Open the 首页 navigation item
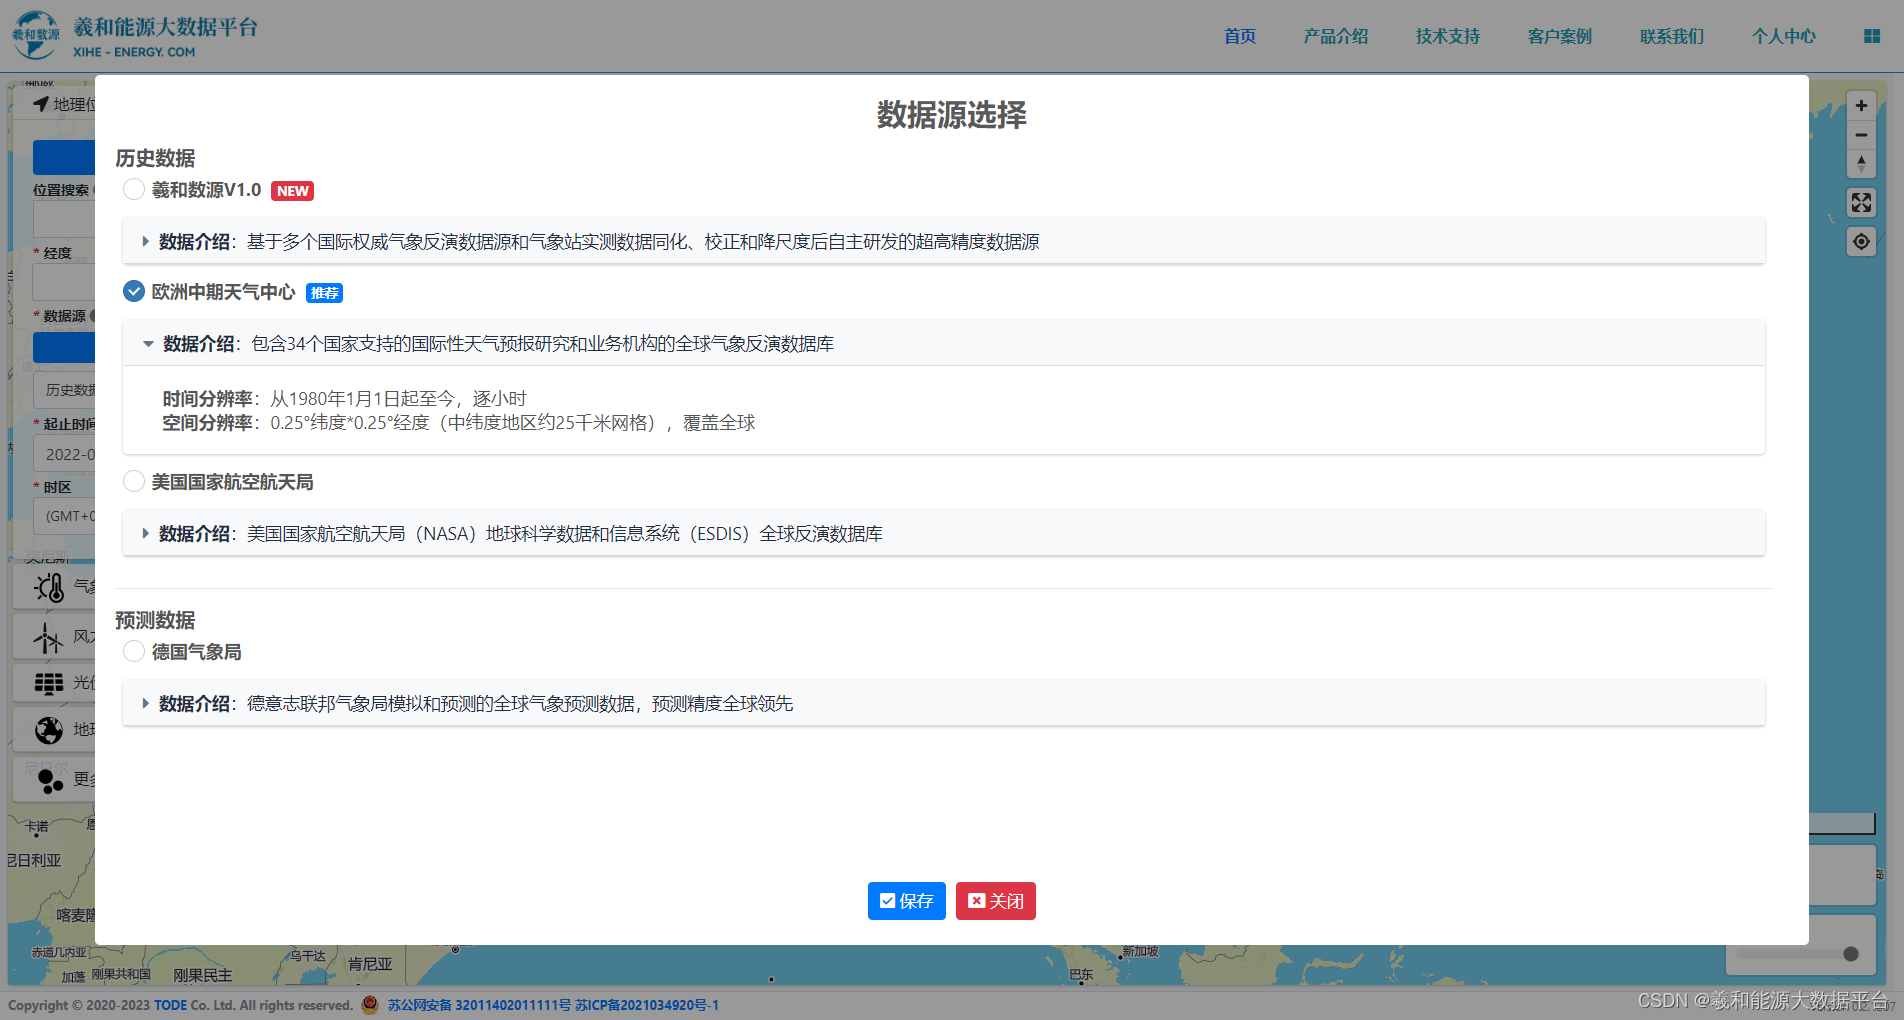This screenshot has width=1904, height=1020. pos(1240,36)
